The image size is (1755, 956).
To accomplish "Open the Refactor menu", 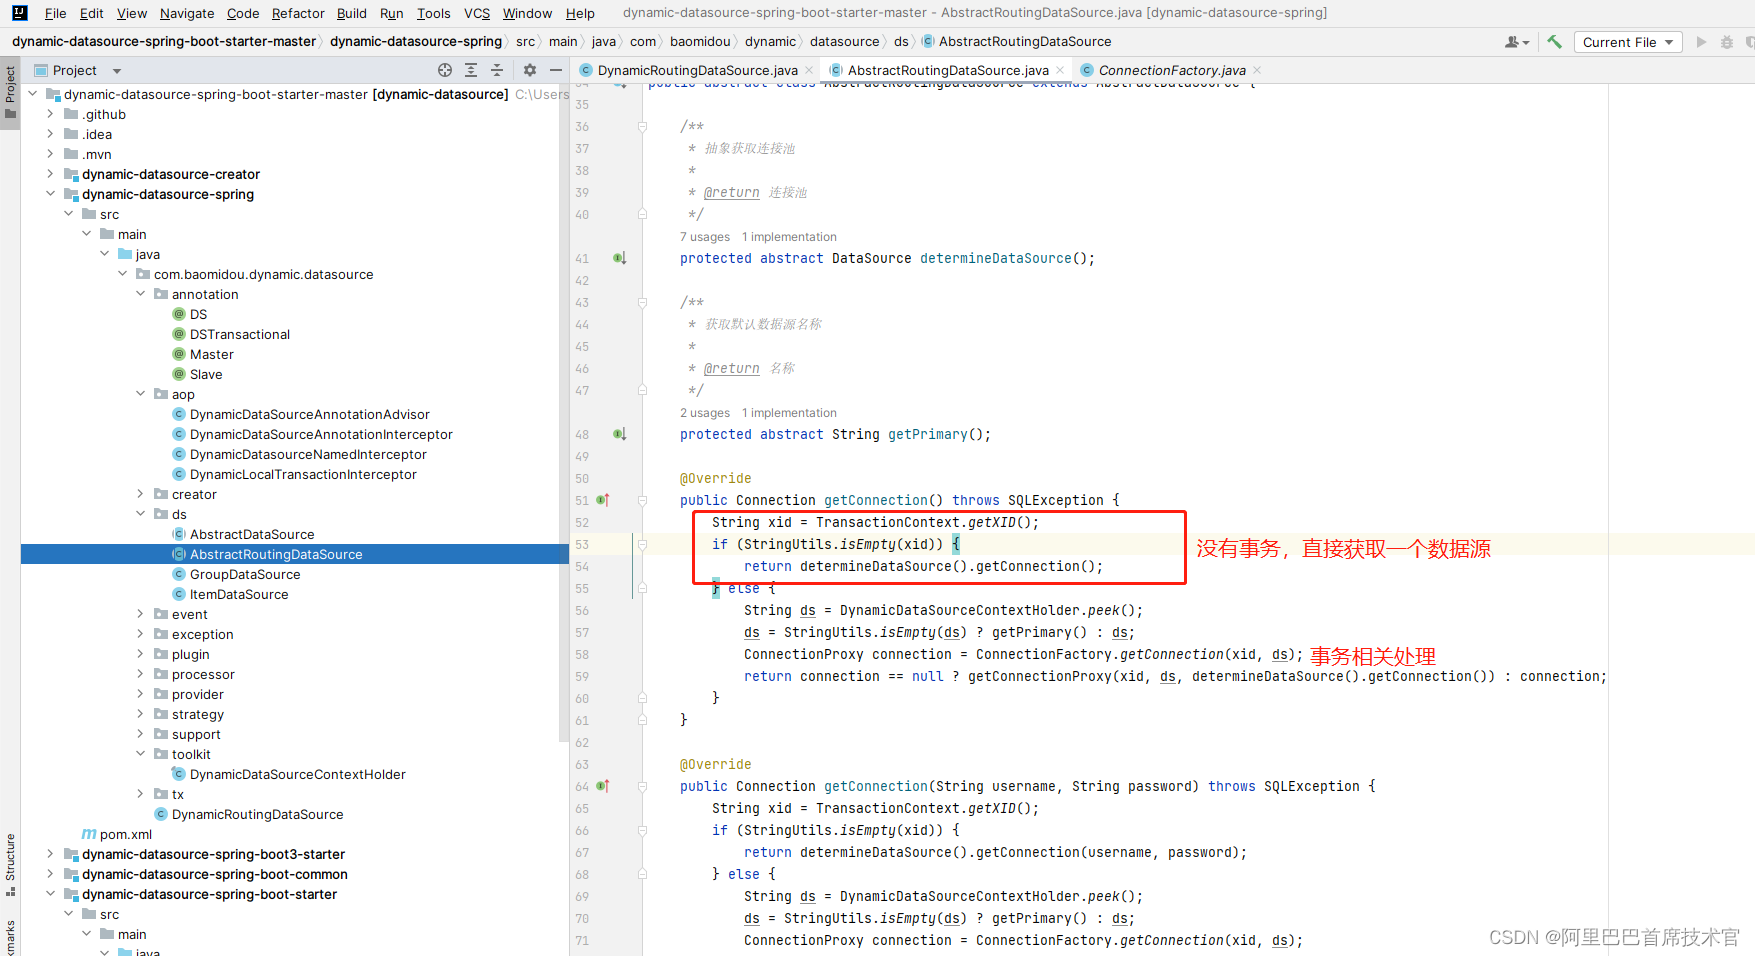I will (x=298, y=13).
